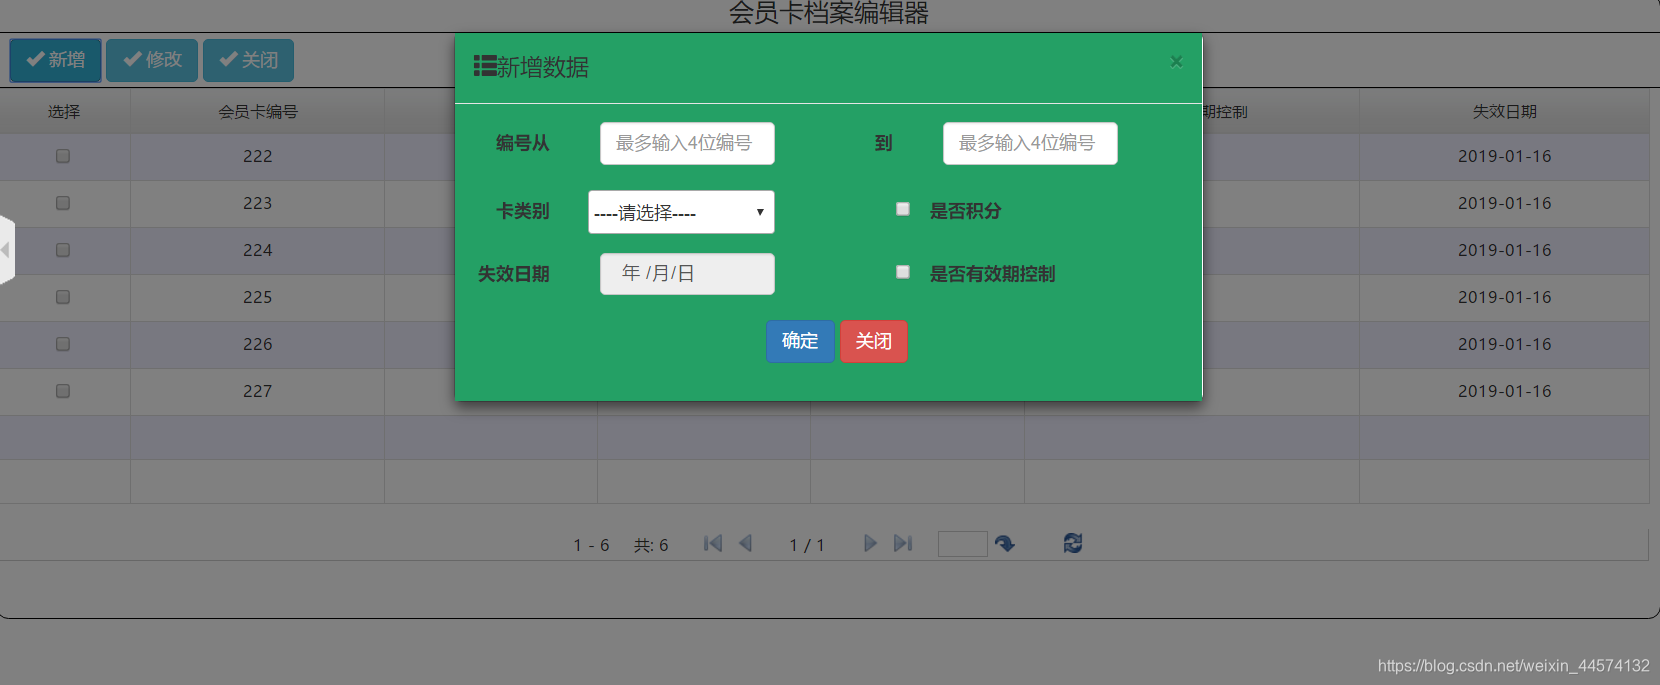Click card number cell 222

point(258,156)
